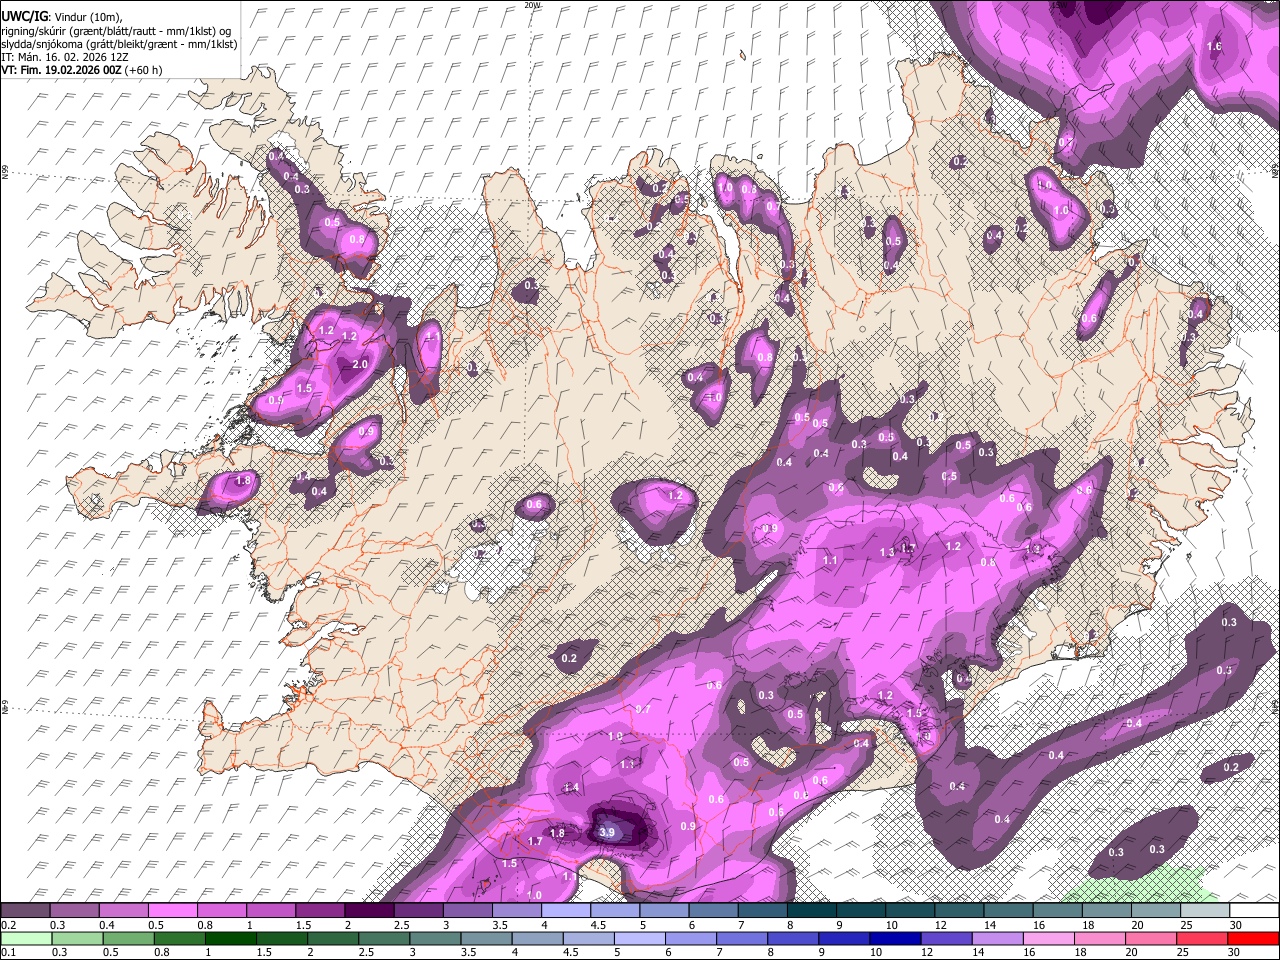The image size is (1280, 960).
Task: Click the '2.0' value on the map
Action: coord(360,364)
